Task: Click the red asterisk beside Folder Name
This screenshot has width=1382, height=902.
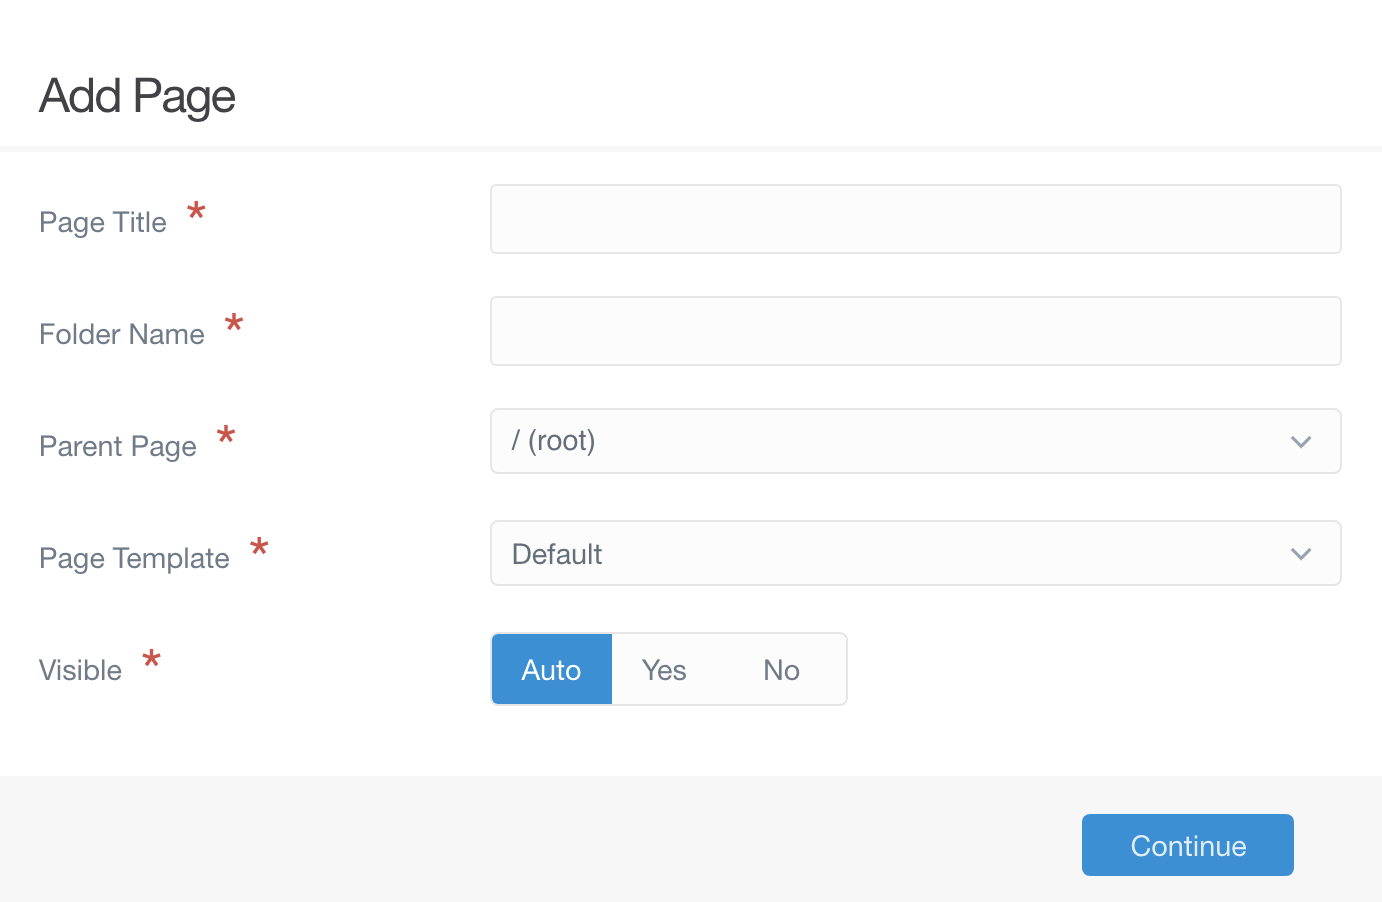Action: pyautogui.click(x=234, y=324)
